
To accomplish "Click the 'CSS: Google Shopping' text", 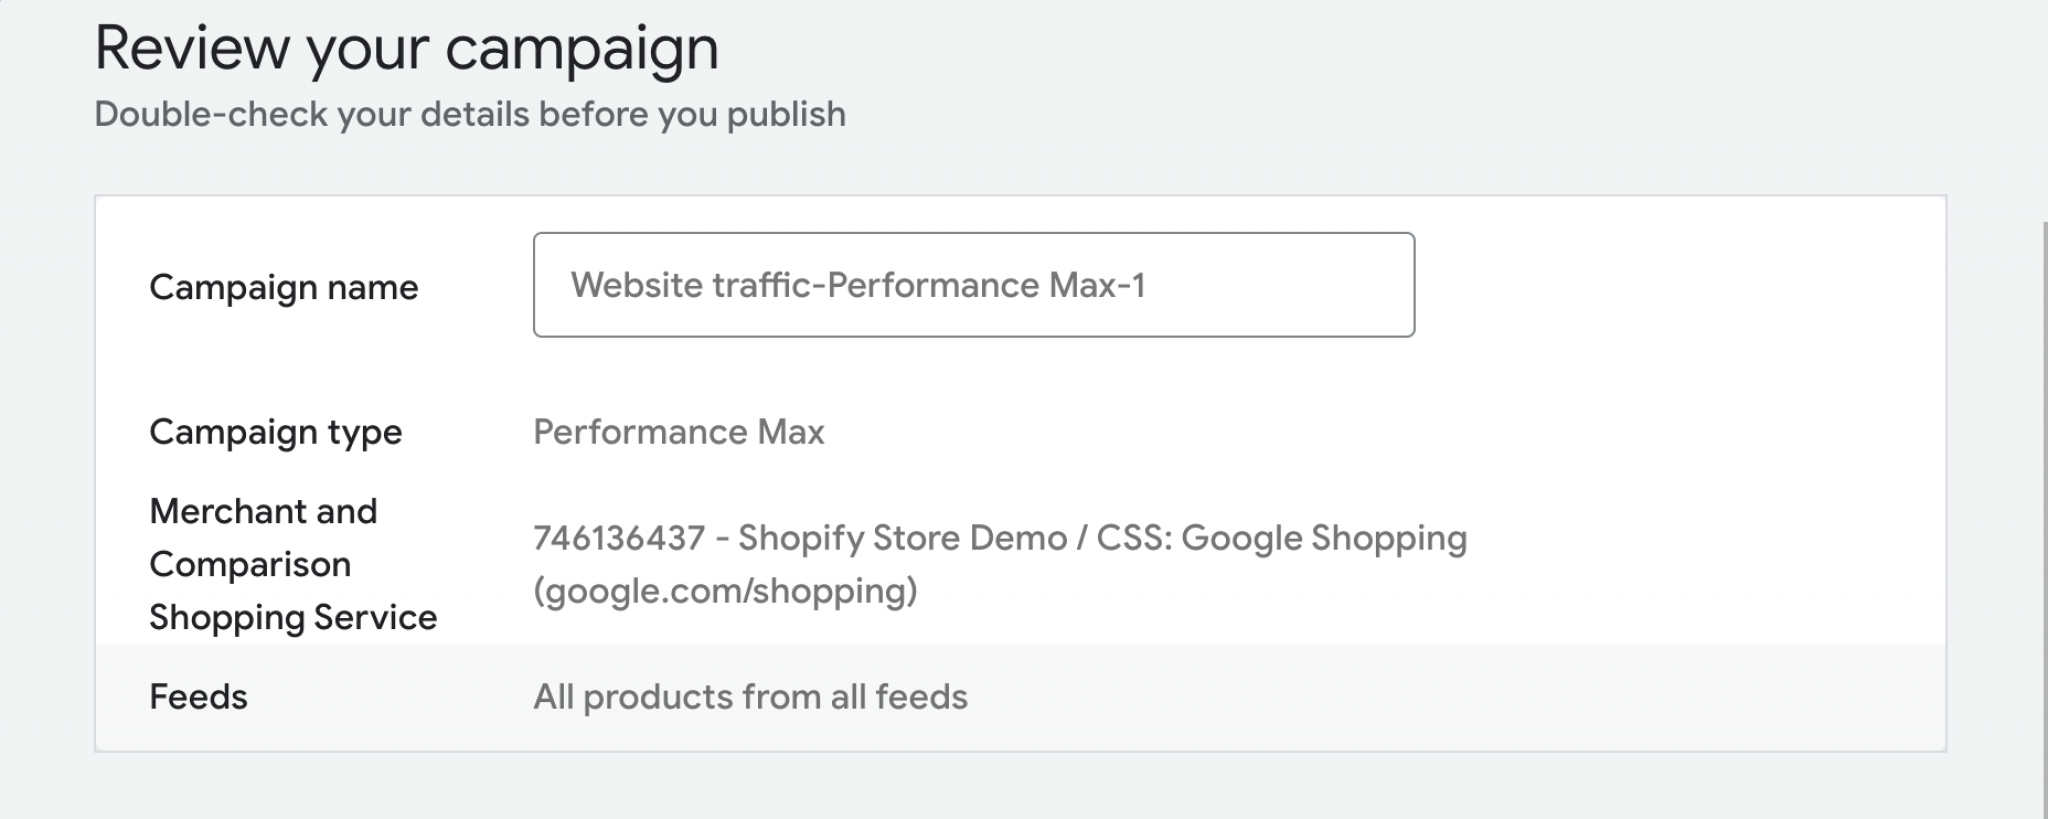I will (x=1281, y=538).
